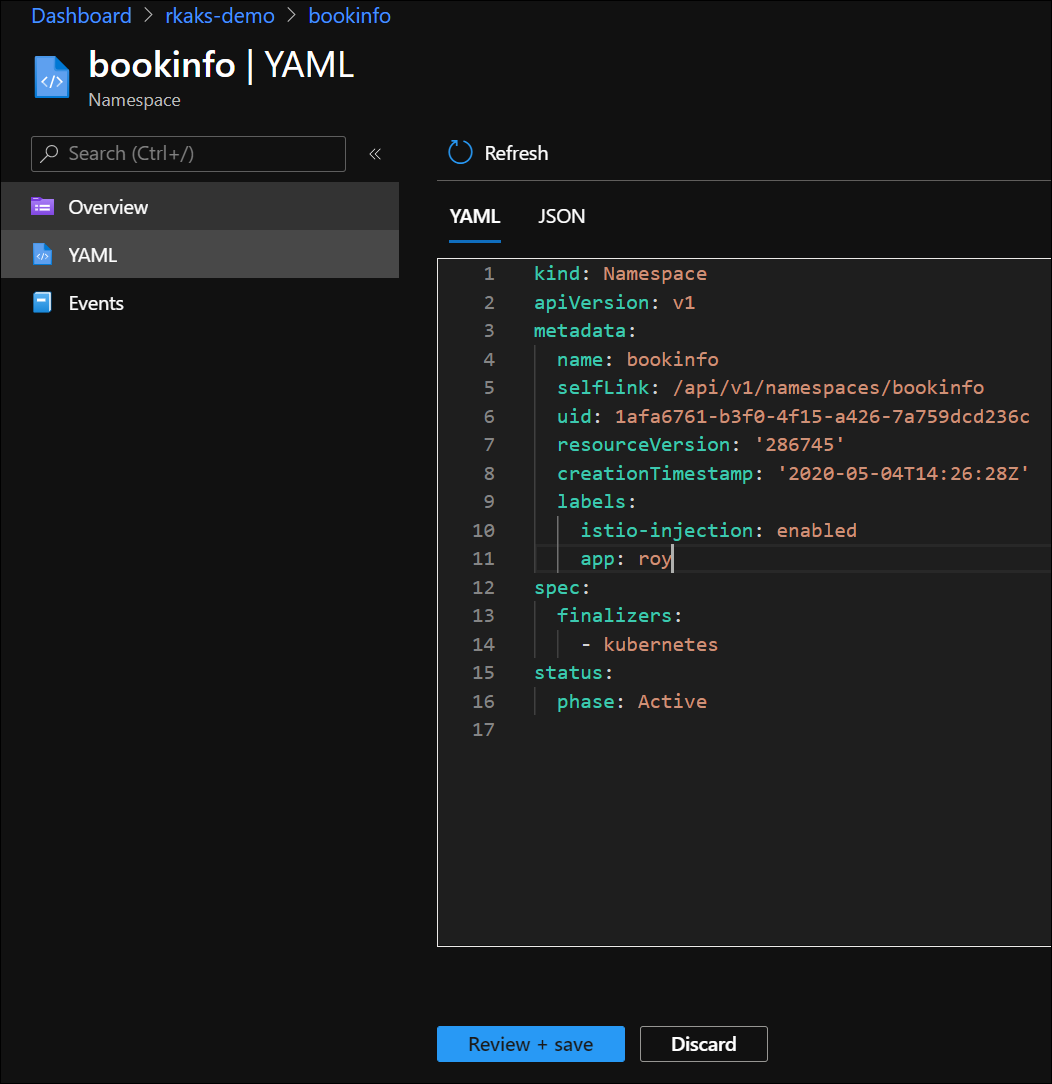Viewport: 1052px width, 1084px height.
Task: Place cursor on the 'app: roy' line
Action: coord(626,559)
